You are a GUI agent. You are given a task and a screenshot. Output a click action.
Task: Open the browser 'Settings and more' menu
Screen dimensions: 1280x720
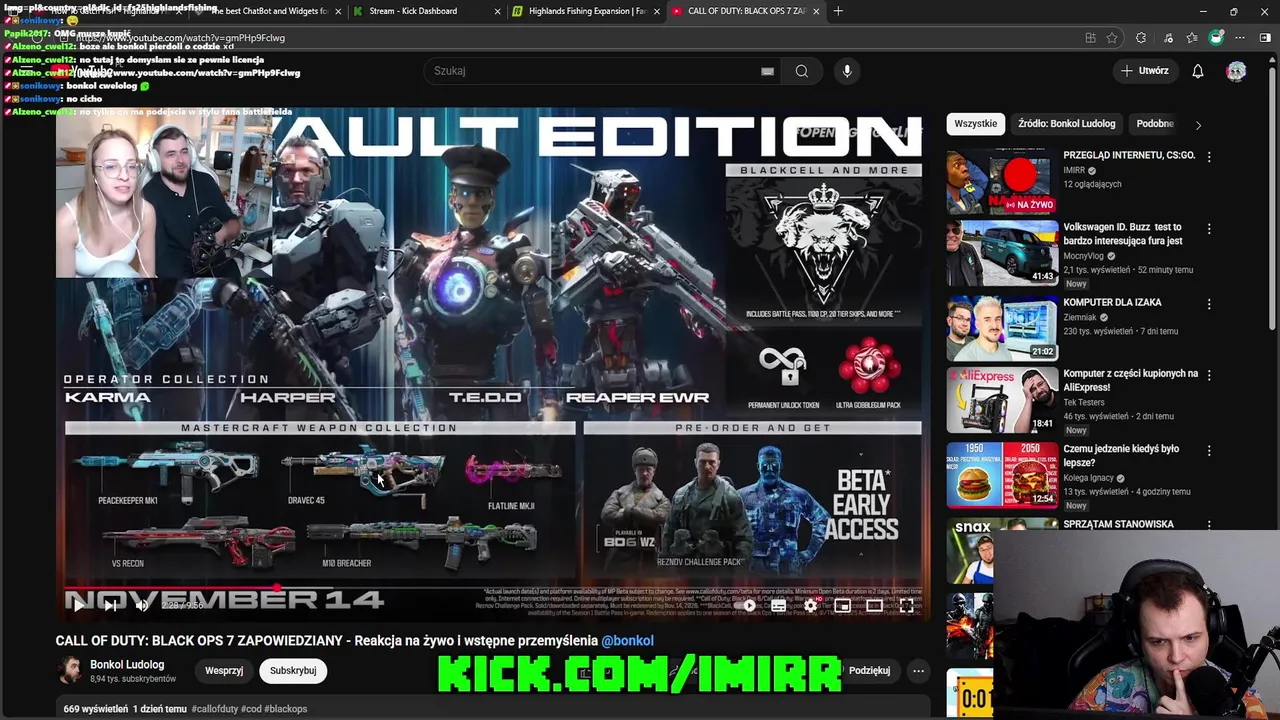1240,38
